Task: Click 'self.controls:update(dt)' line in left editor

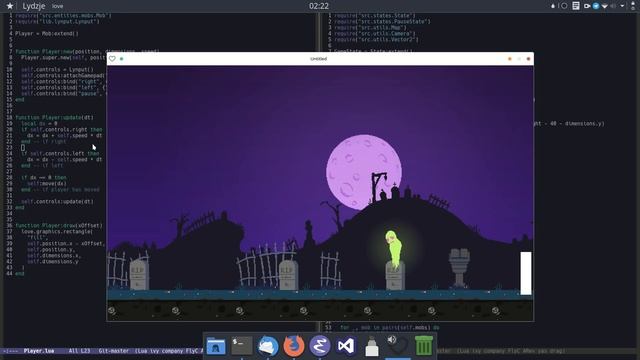Action: (57, 201)
